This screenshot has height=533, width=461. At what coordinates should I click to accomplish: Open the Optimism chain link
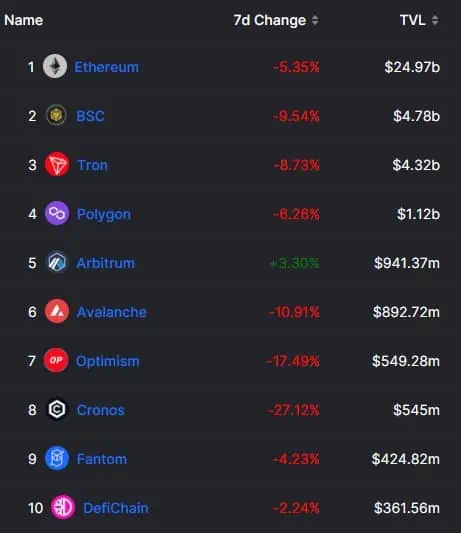tap(108, 361)
